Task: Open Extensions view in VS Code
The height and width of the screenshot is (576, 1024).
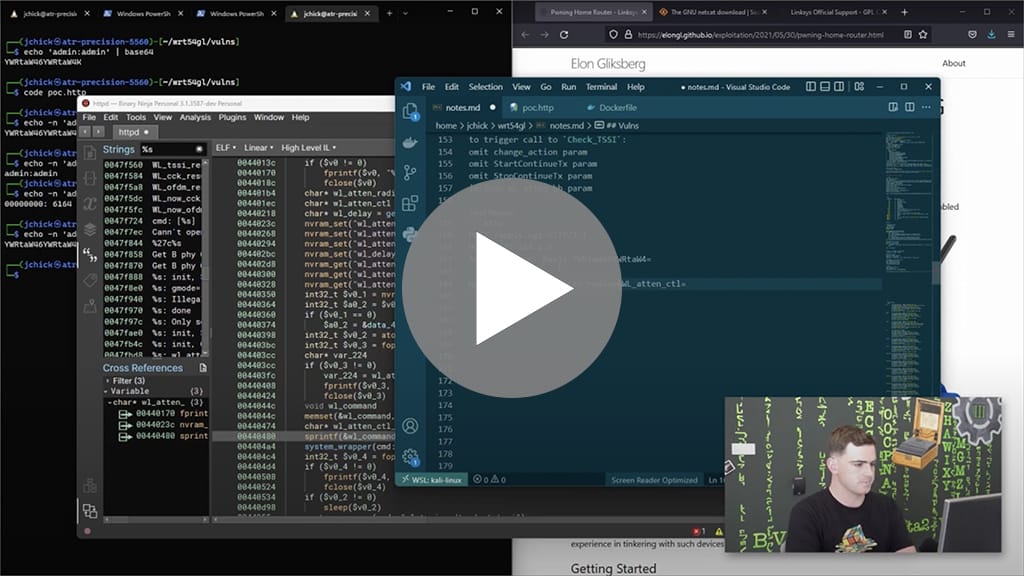Action: 410,203
